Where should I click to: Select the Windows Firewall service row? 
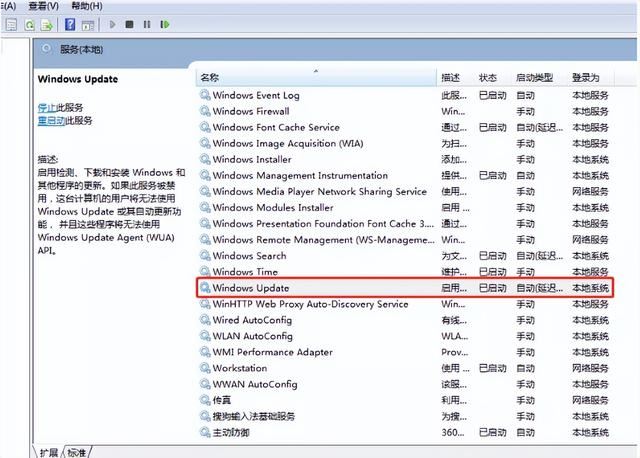251,112
